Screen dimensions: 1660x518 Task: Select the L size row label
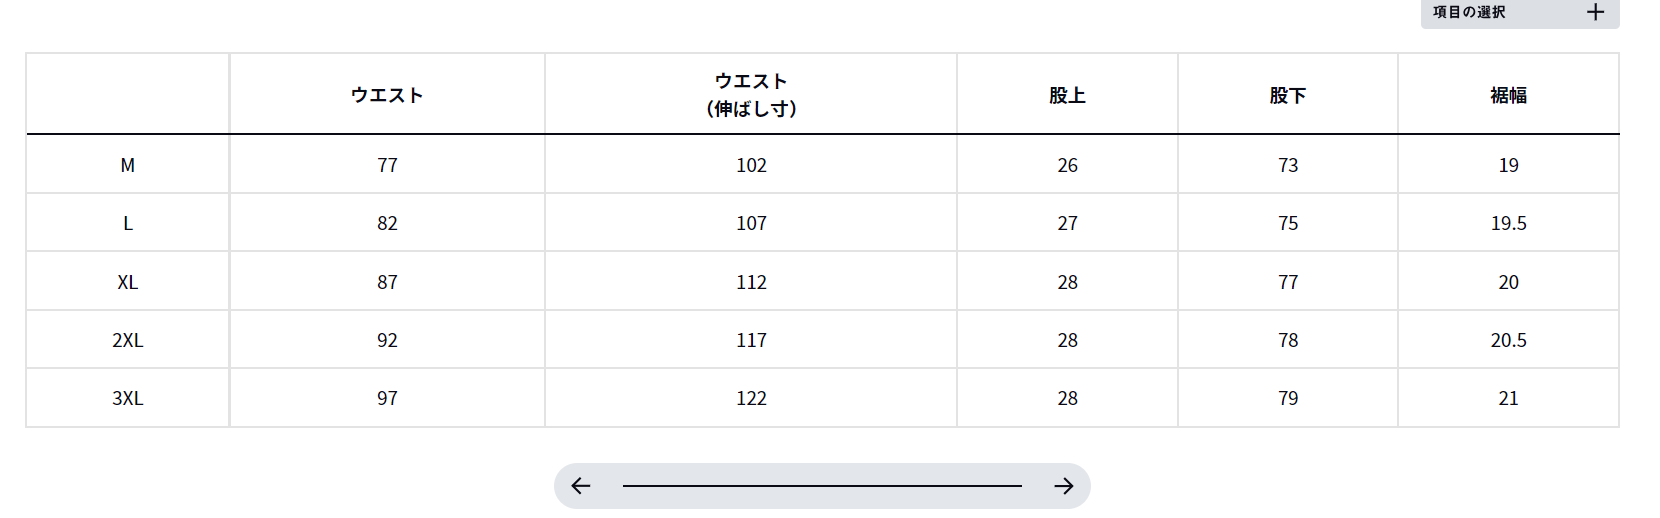(x=128, y=223)
